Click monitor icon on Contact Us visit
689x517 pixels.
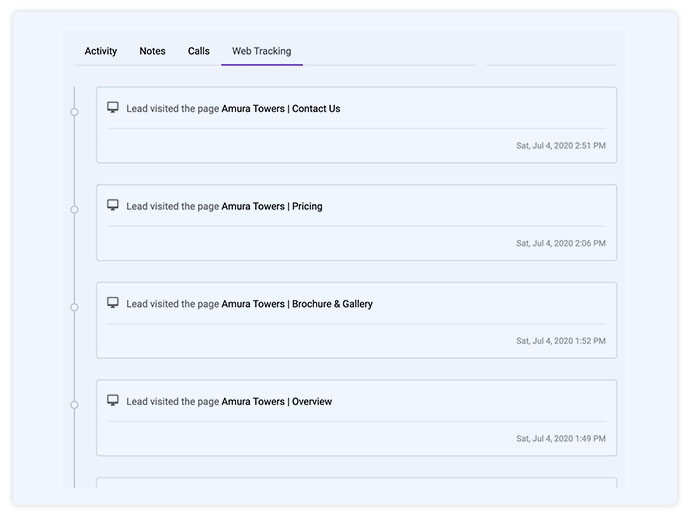(113, 108)
